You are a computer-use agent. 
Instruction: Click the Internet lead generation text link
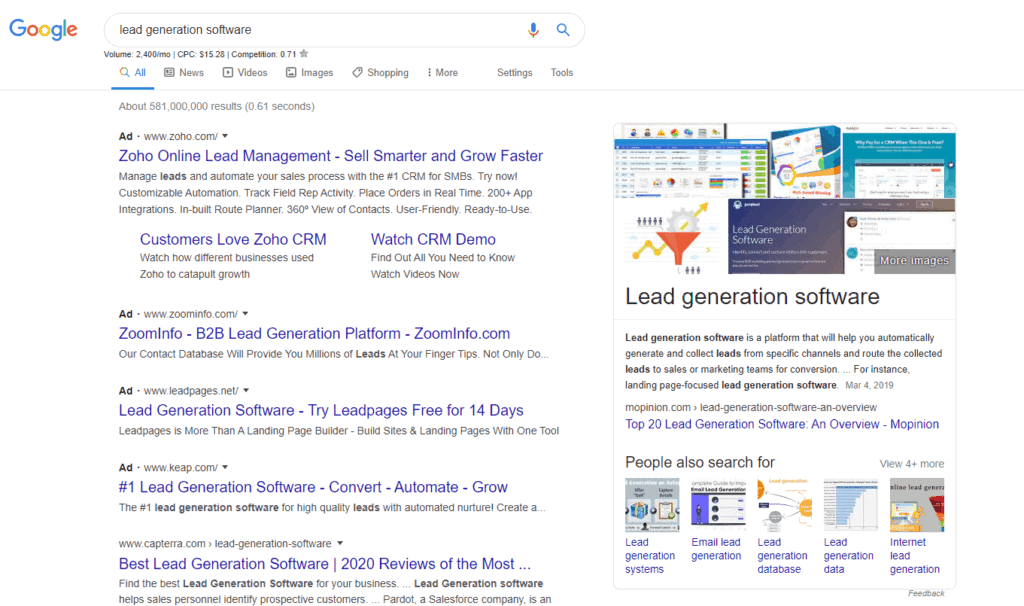(915, 556)
